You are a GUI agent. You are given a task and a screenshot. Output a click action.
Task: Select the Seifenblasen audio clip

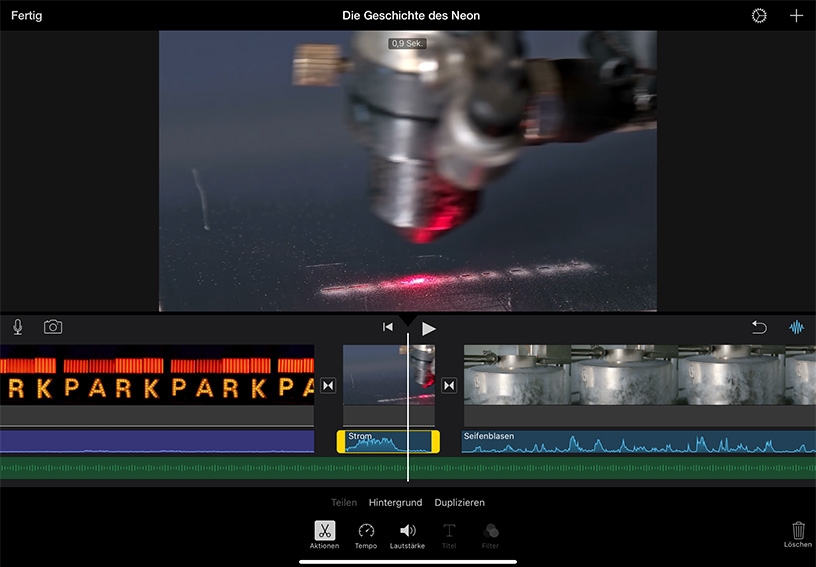639,442
